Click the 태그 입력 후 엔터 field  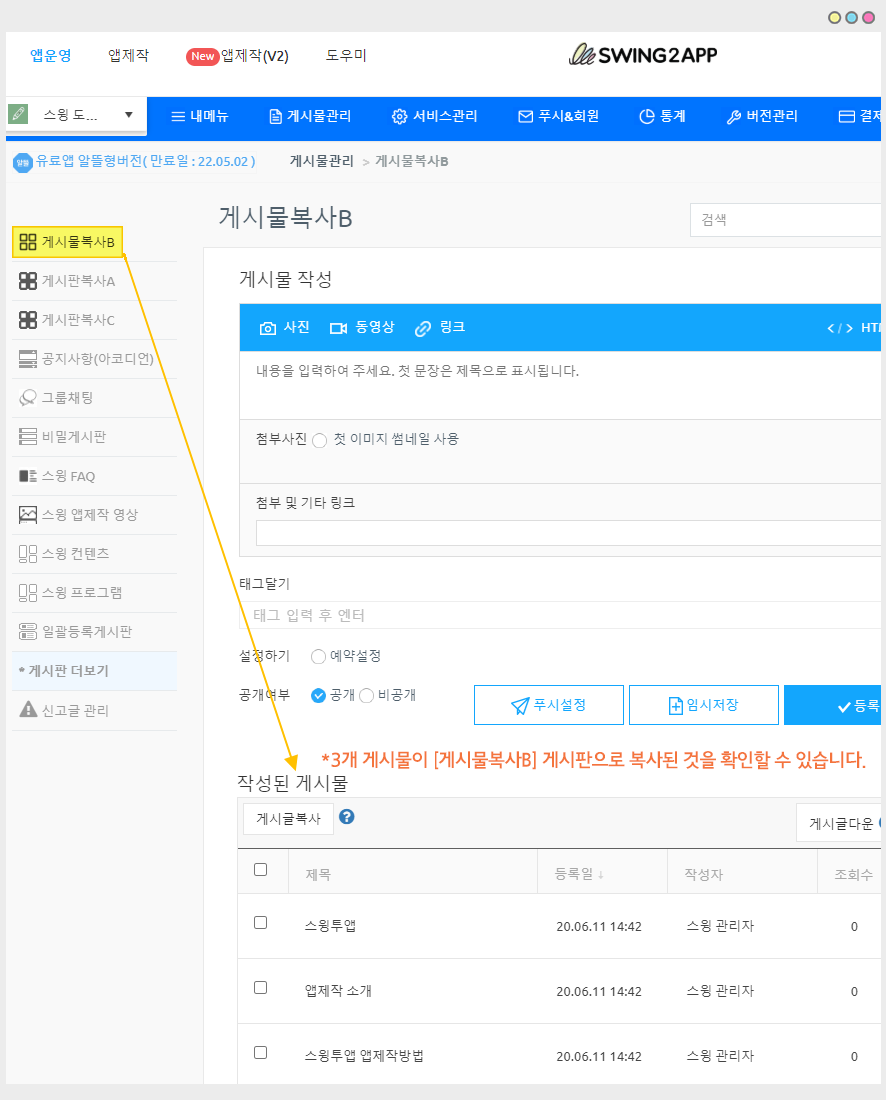point(560,615)
